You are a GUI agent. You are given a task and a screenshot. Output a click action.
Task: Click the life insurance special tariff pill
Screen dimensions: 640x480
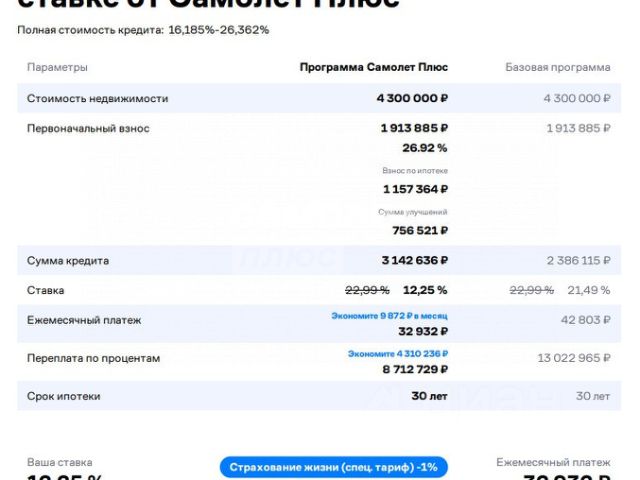coord(333,467)
